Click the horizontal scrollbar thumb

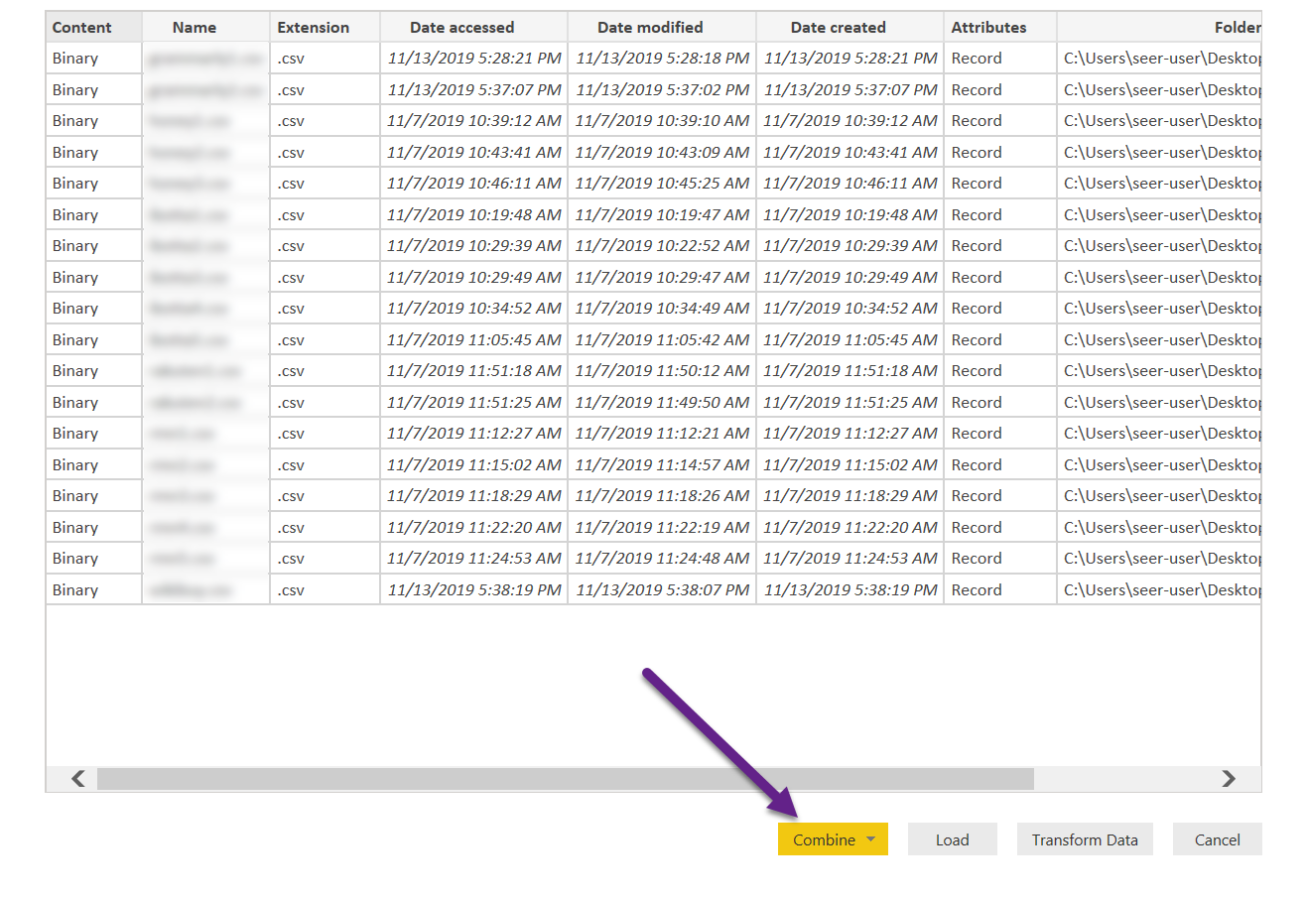[565, 779]
